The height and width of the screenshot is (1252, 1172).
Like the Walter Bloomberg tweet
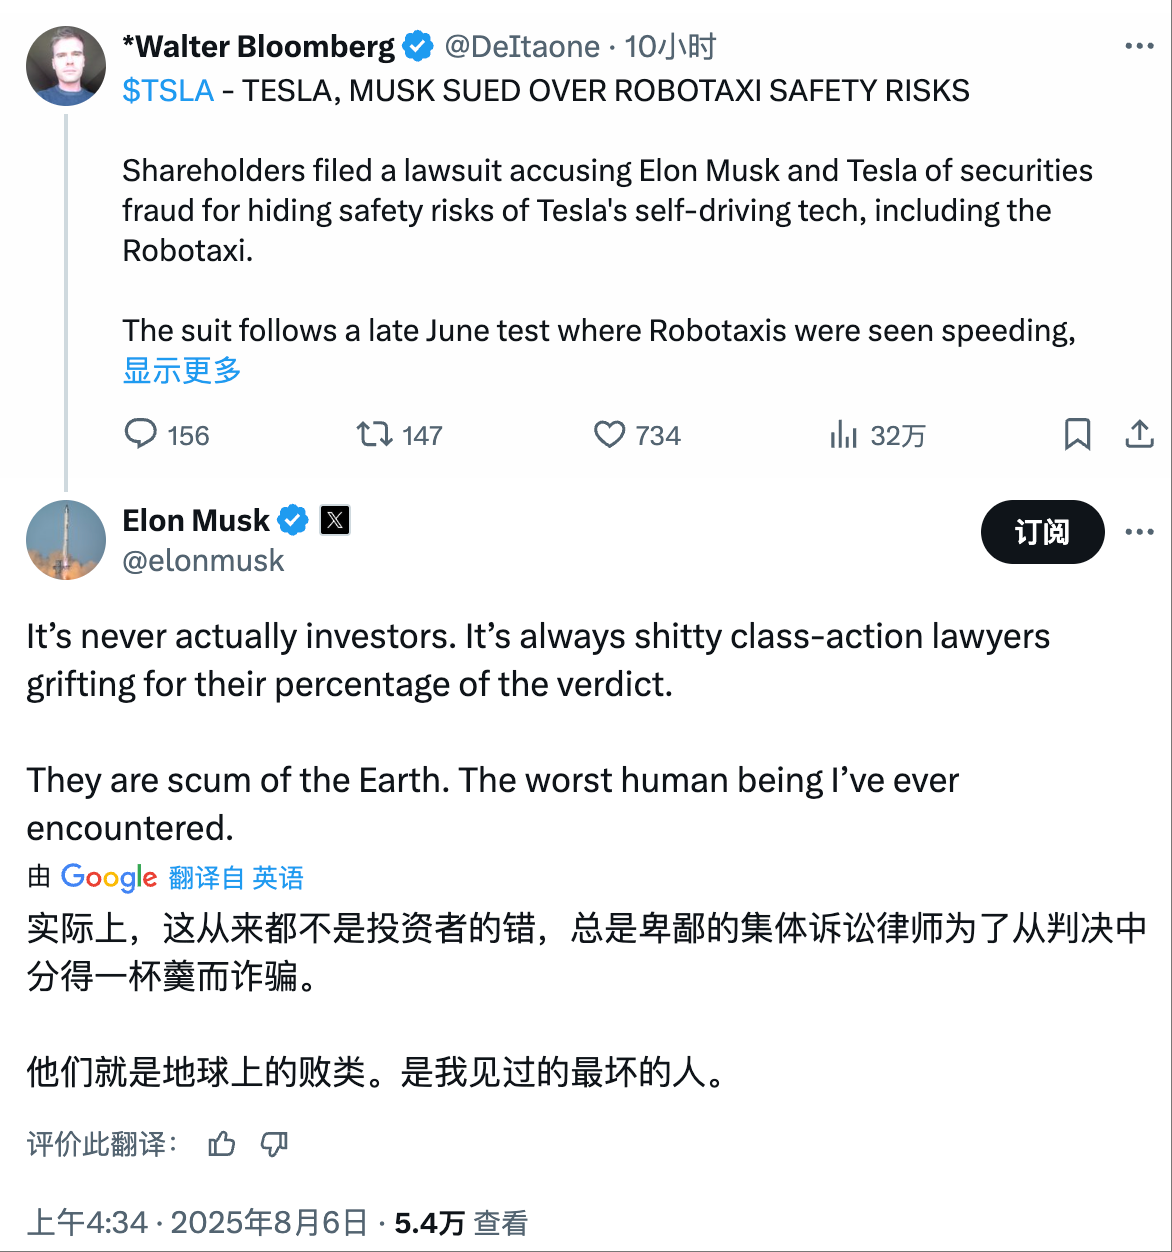tap(609, 434)
